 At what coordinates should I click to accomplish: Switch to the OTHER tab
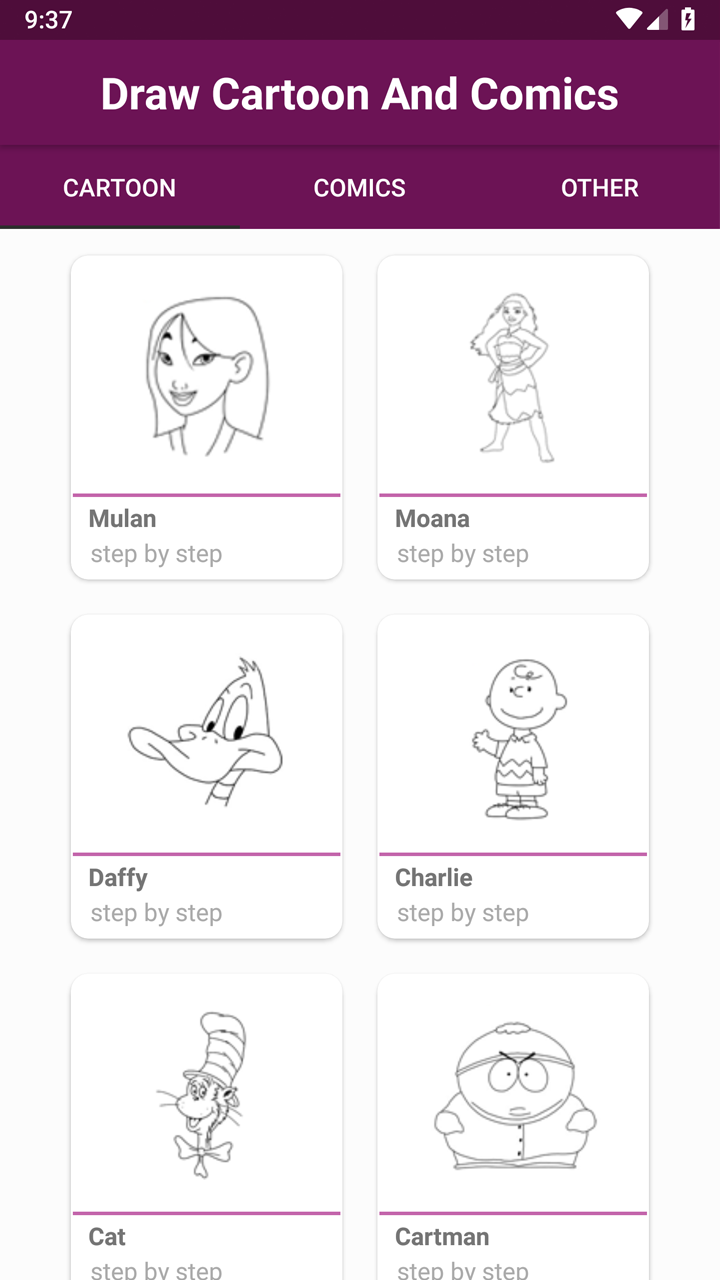[x=599, y=188]
